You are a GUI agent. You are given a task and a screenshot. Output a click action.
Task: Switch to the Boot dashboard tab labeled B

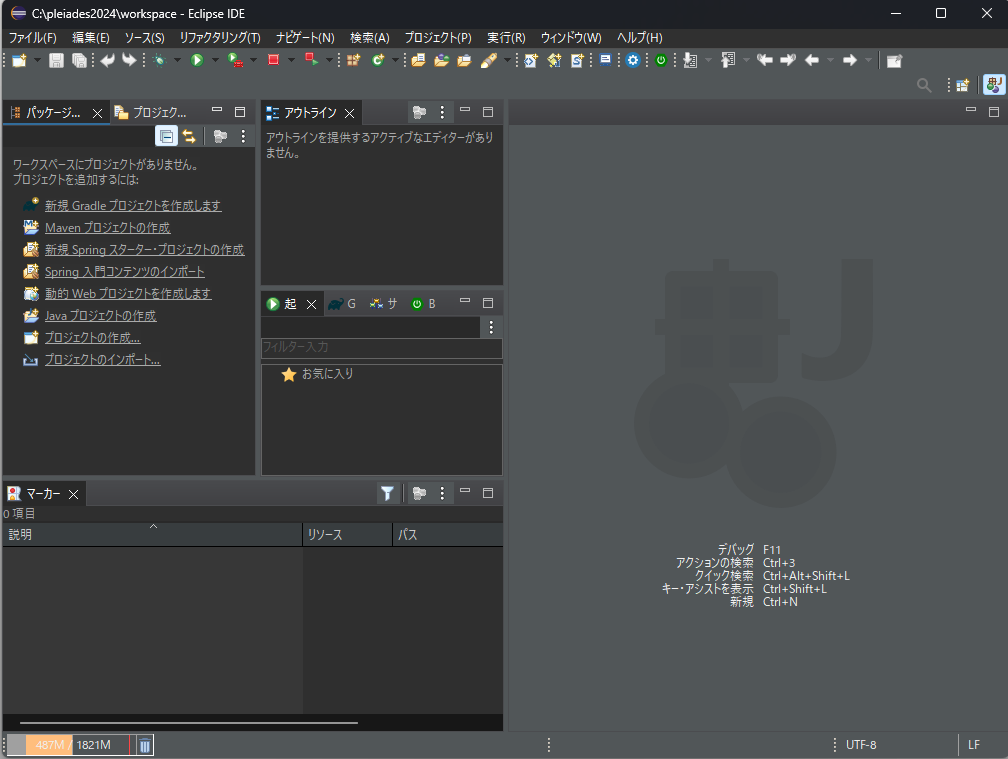coord(424,303)
